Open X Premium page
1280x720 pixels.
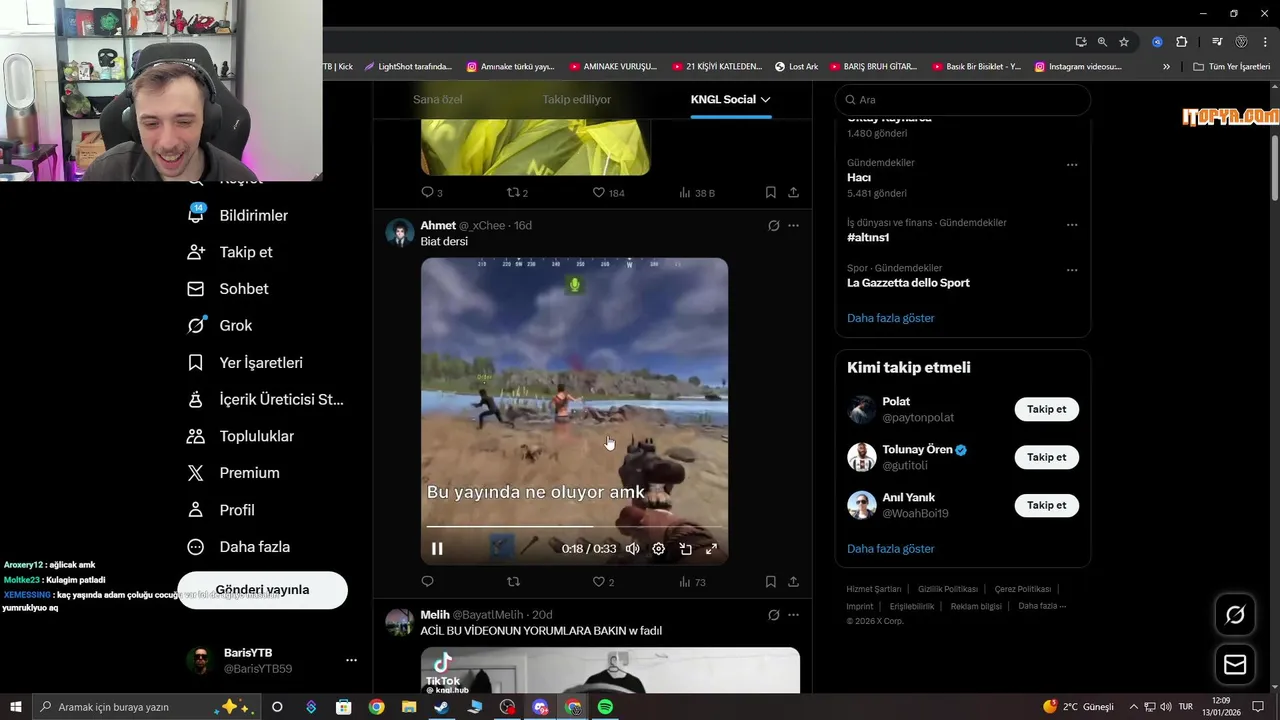(x=233, y=473)
